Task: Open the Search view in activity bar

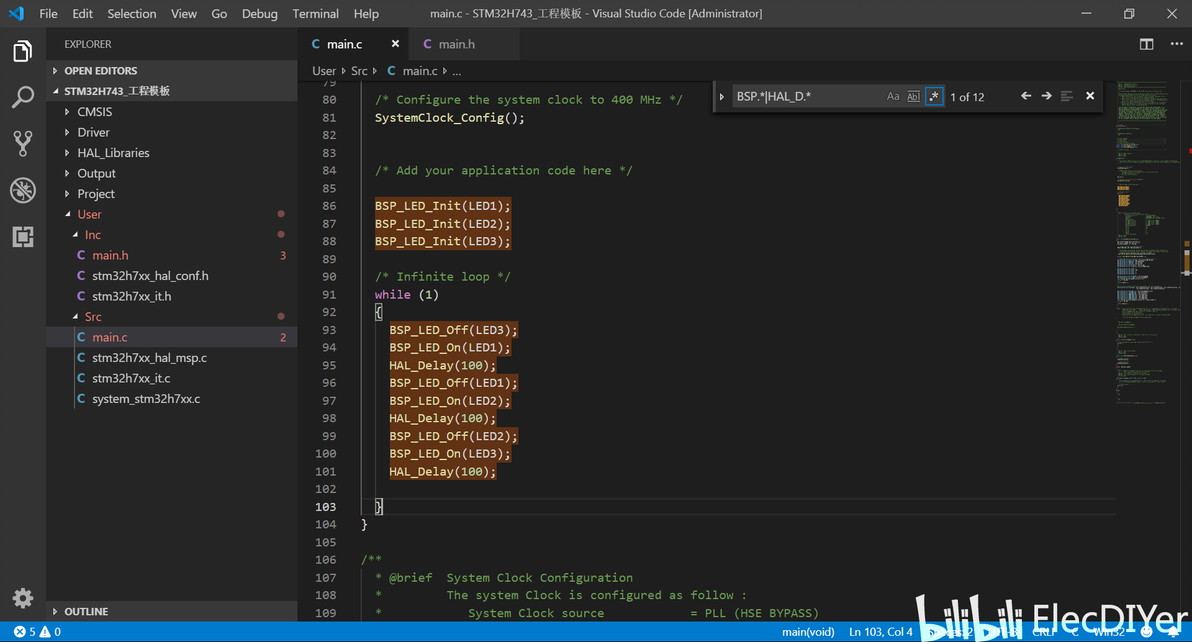Action: (x=22, y=97)
